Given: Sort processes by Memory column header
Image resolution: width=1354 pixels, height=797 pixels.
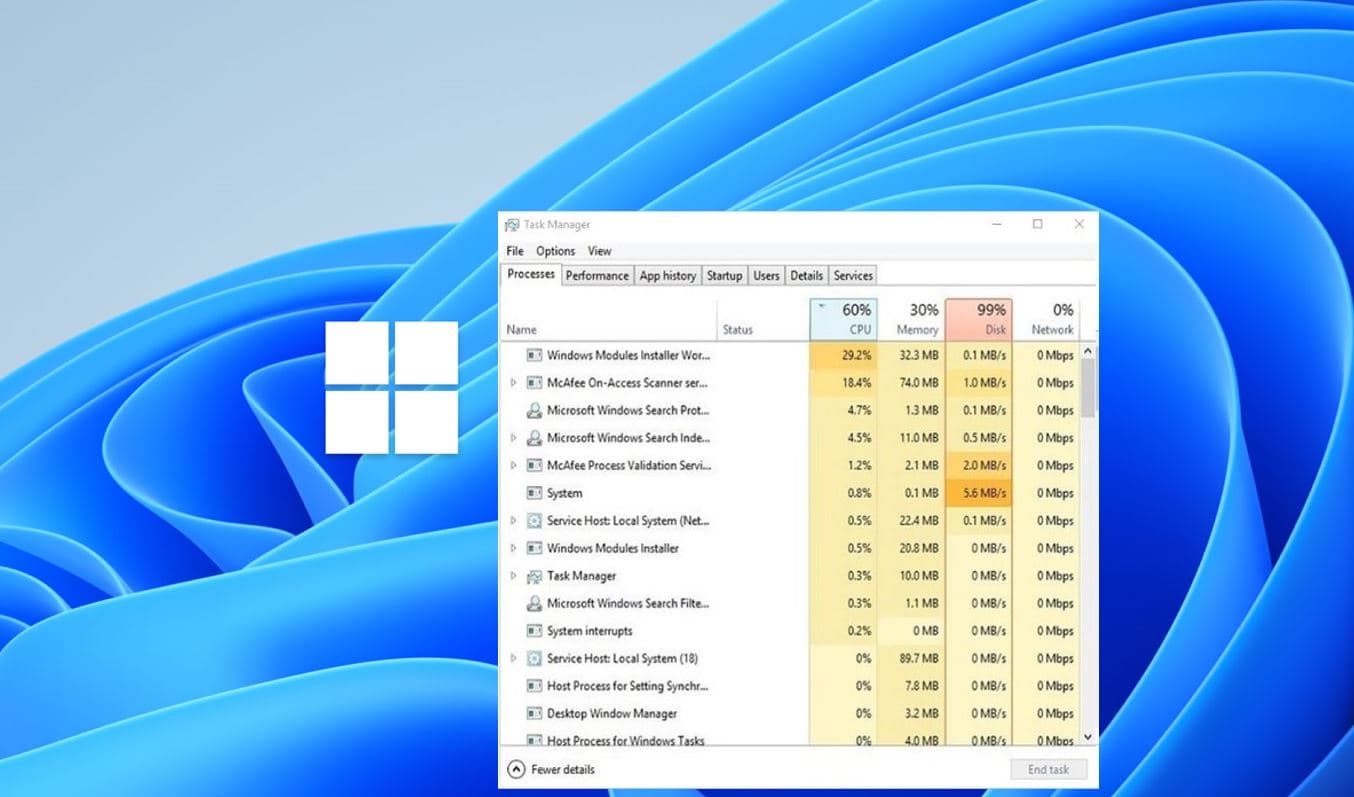Looking at the screenshot, I should pos(911,319).
